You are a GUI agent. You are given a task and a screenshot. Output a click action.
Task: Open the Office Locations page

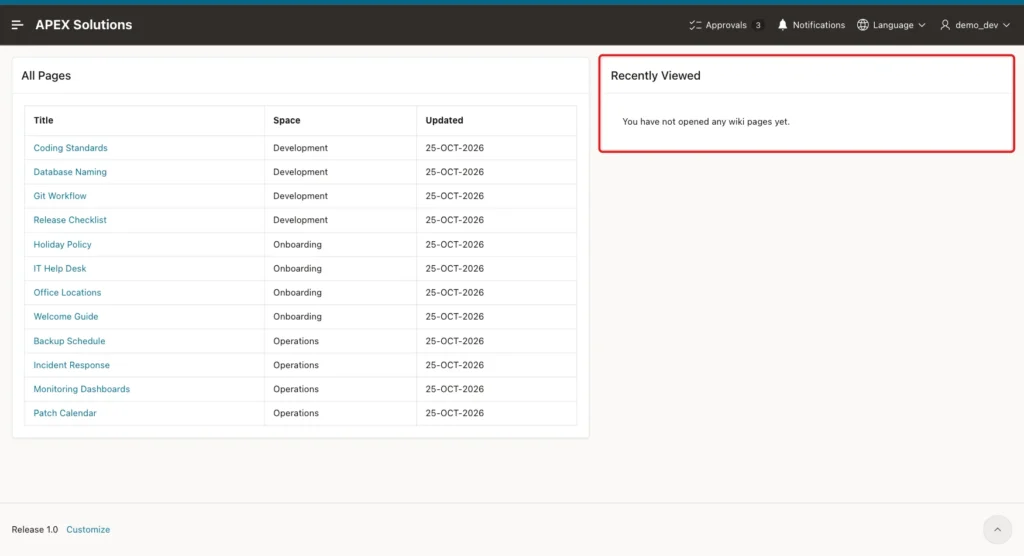[x=67, y=293]
